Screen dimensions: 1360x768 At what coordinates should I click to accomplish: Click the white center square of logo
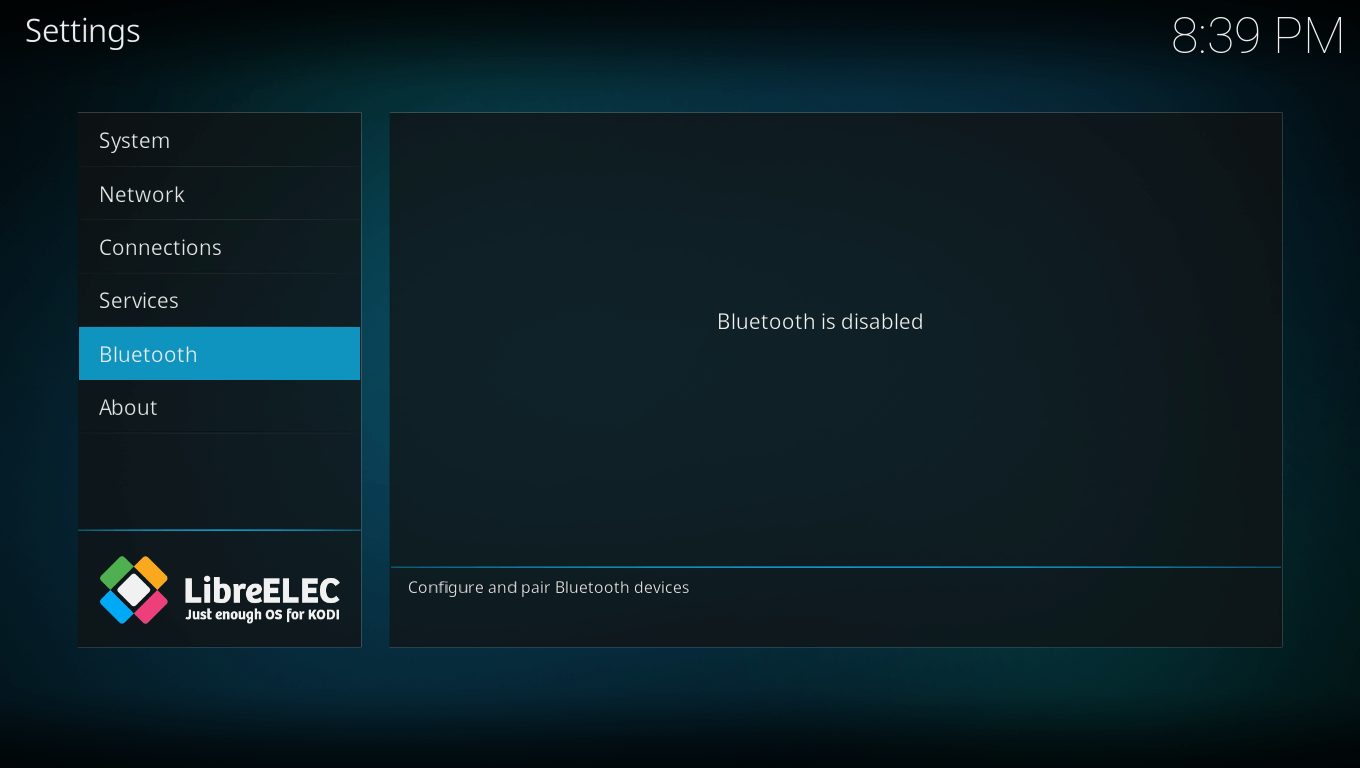134,590
